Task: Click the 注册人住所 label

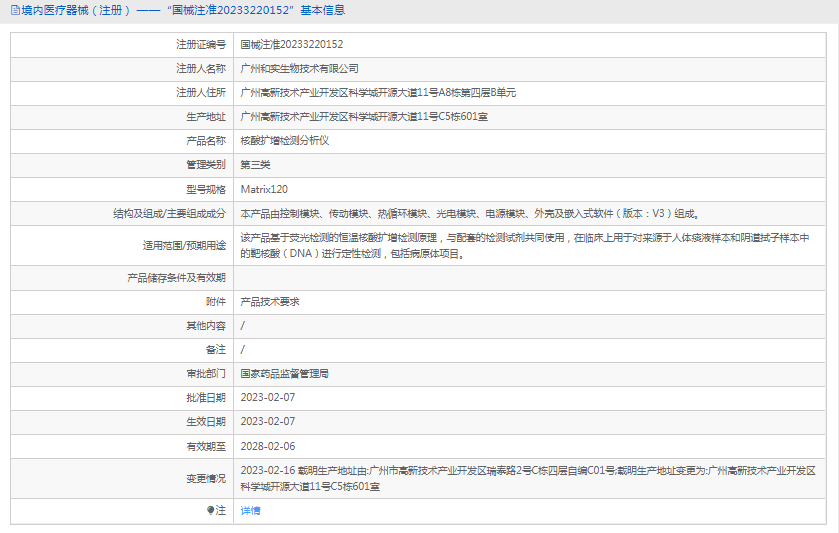Action: click(201, 93)
